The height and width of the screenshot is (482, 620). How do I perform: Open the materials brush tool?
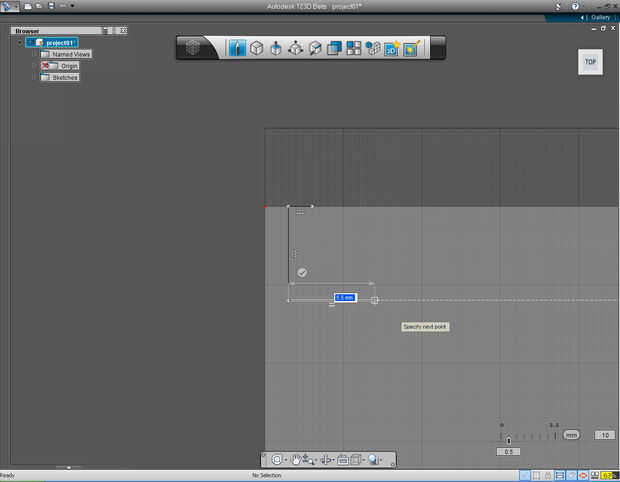[412, 49]
